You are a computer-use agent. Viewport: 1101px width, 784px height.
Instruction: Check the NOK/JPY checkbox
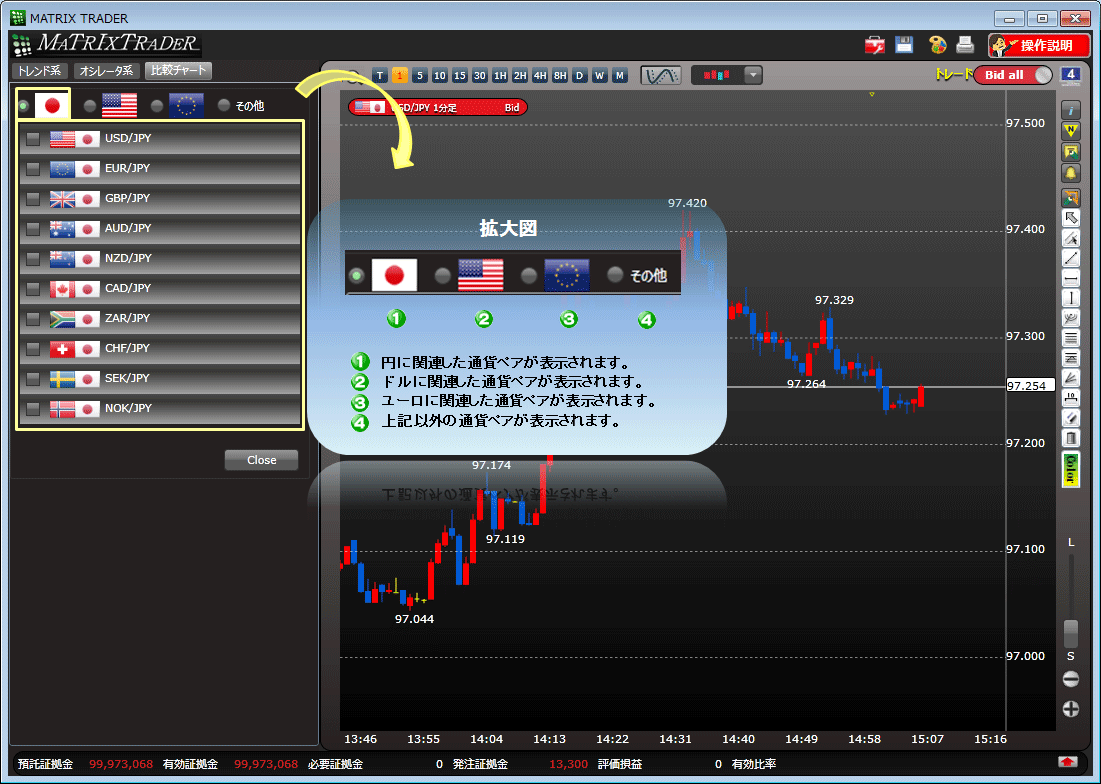[32, 409]
